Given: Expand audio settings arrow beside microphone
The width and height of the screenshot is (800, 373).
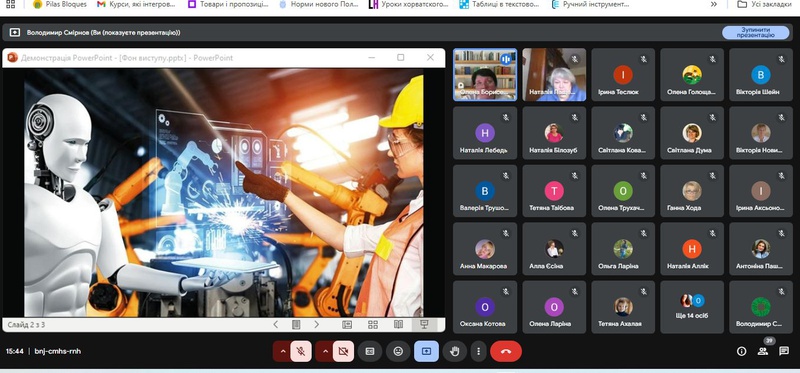Looking at the screenshot, I should pyautogui.click(x=282, y=352).
